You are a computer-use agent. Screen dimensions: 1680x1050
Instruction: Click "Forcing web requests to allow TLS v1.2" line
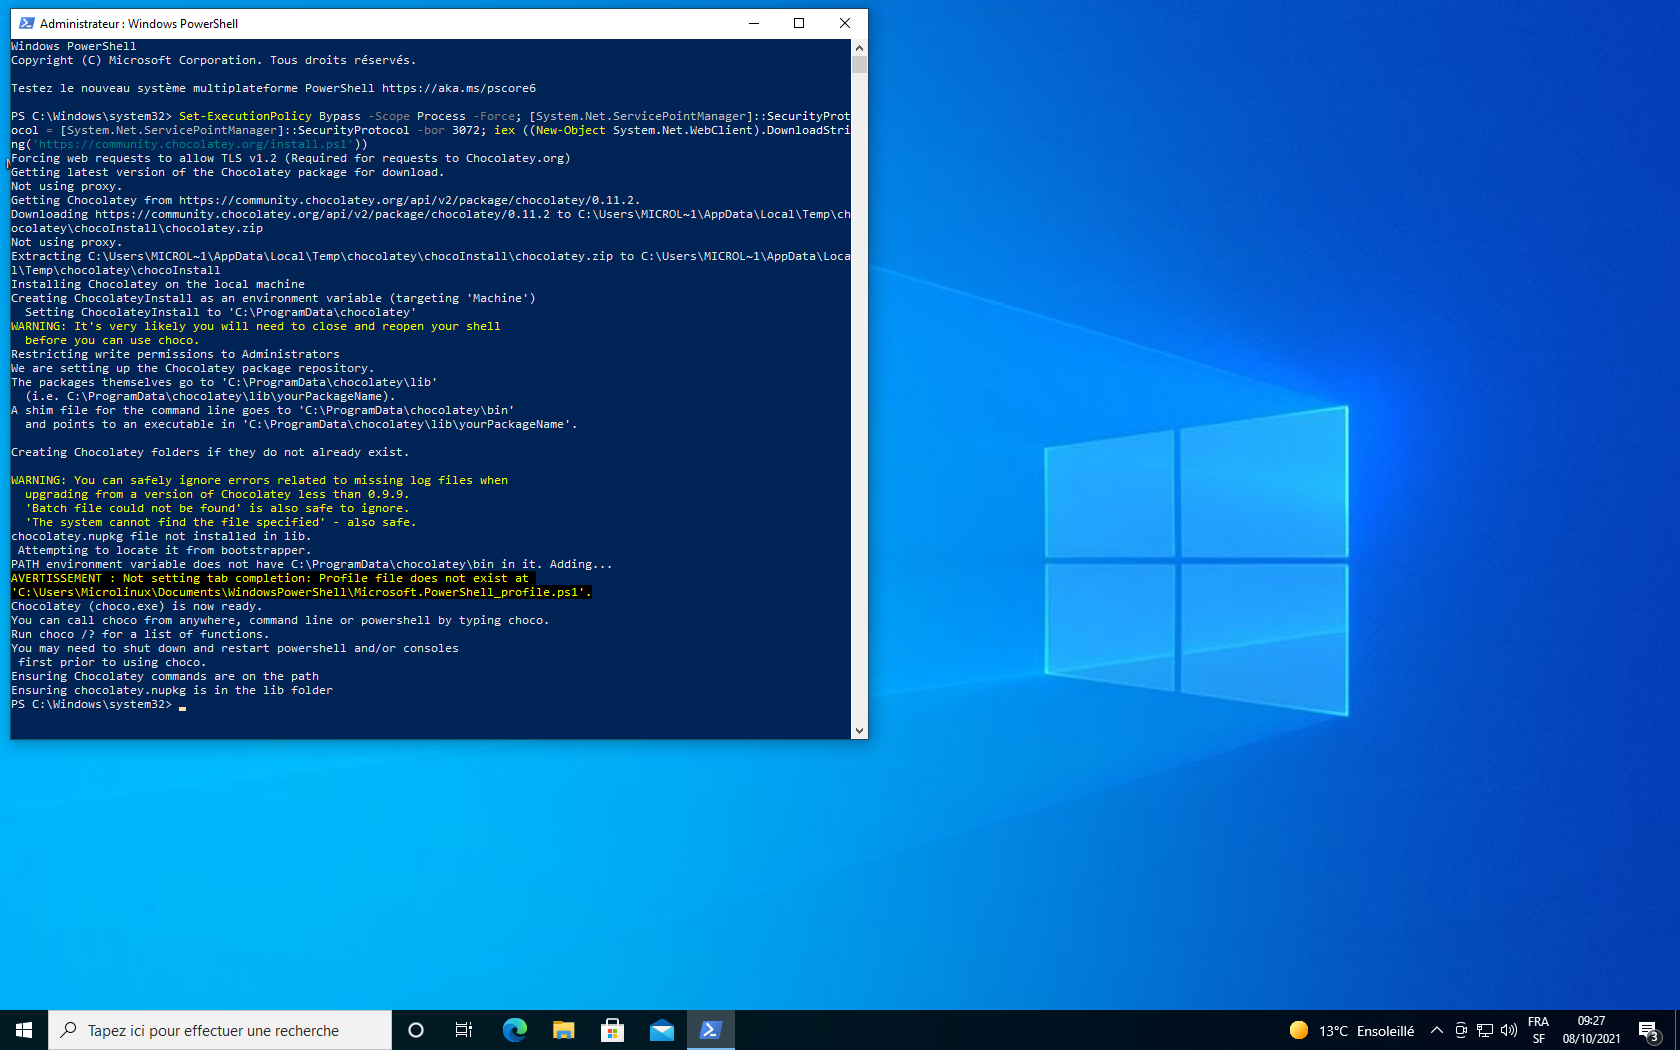[291, 159]
